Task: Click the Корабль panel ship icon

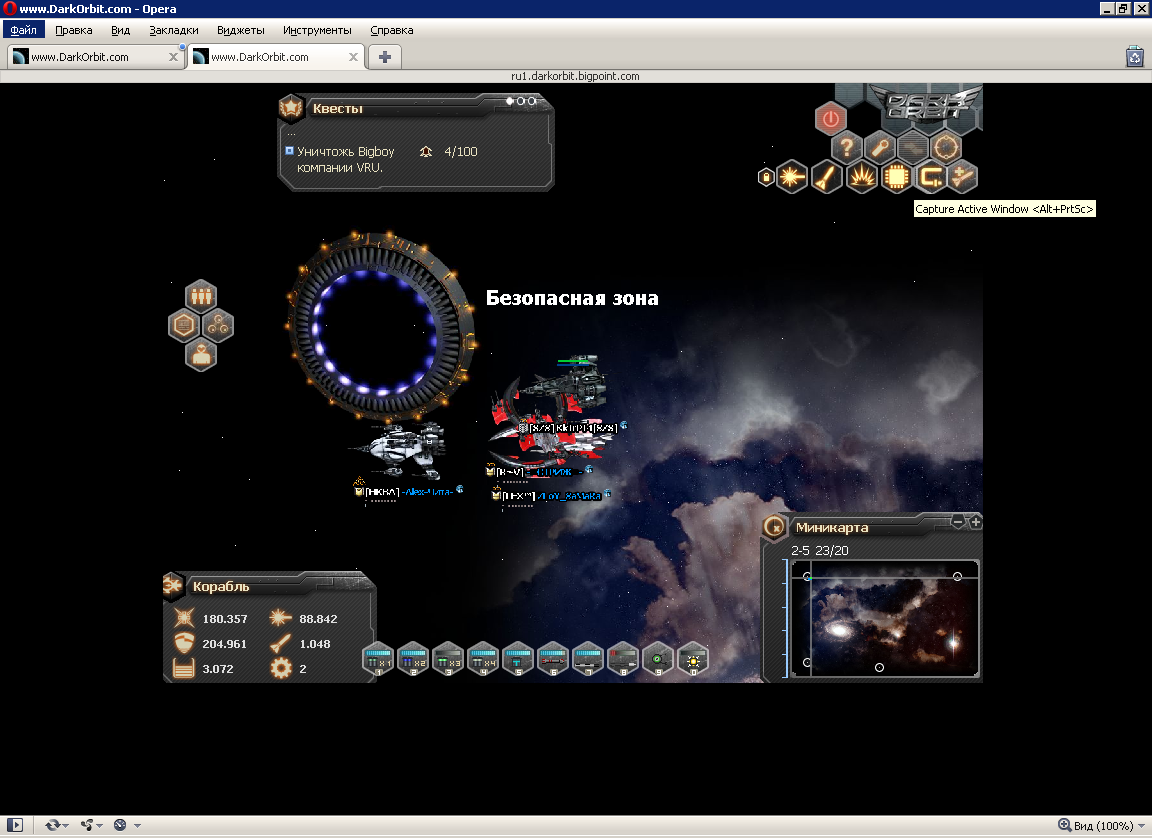Action: 173,585
